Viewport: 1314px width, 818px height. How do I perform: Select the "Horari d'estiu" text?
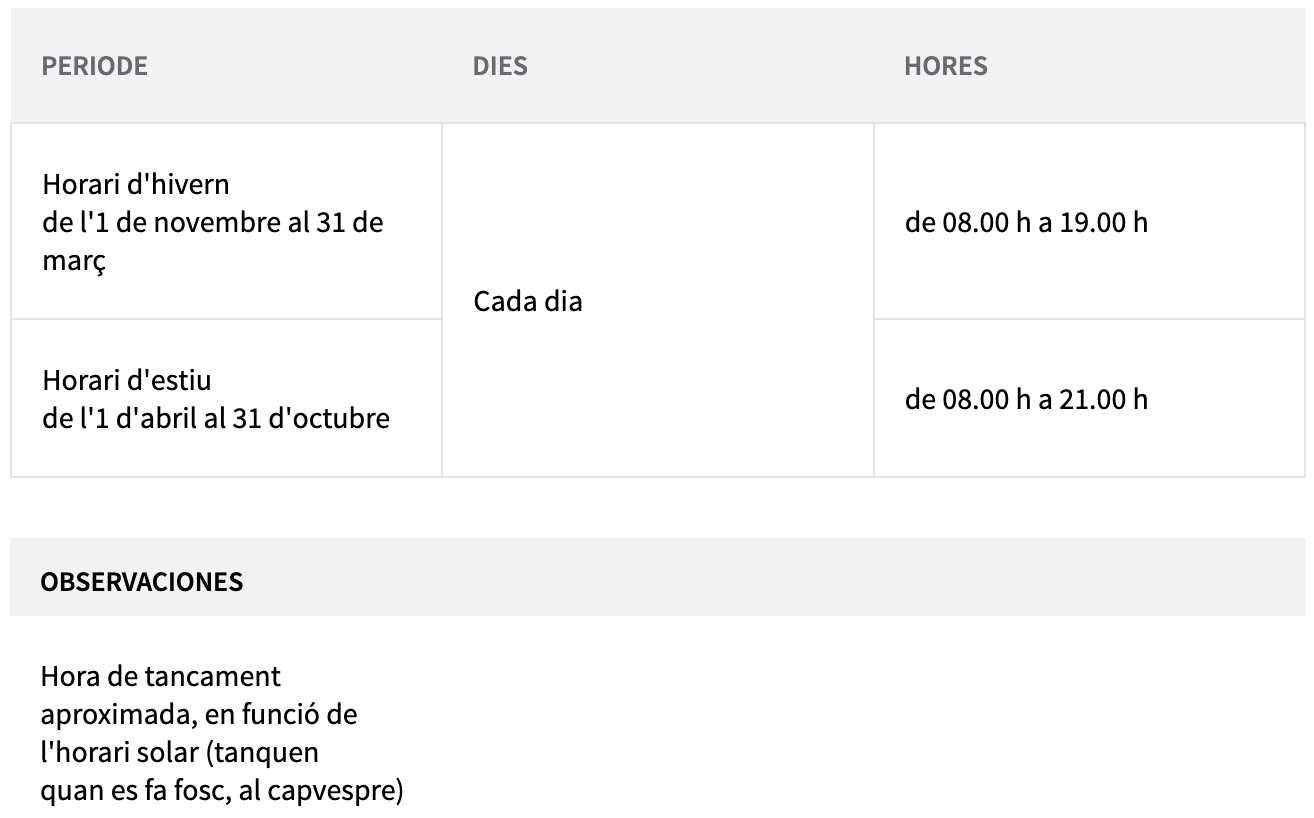click(x=127, y=381)
